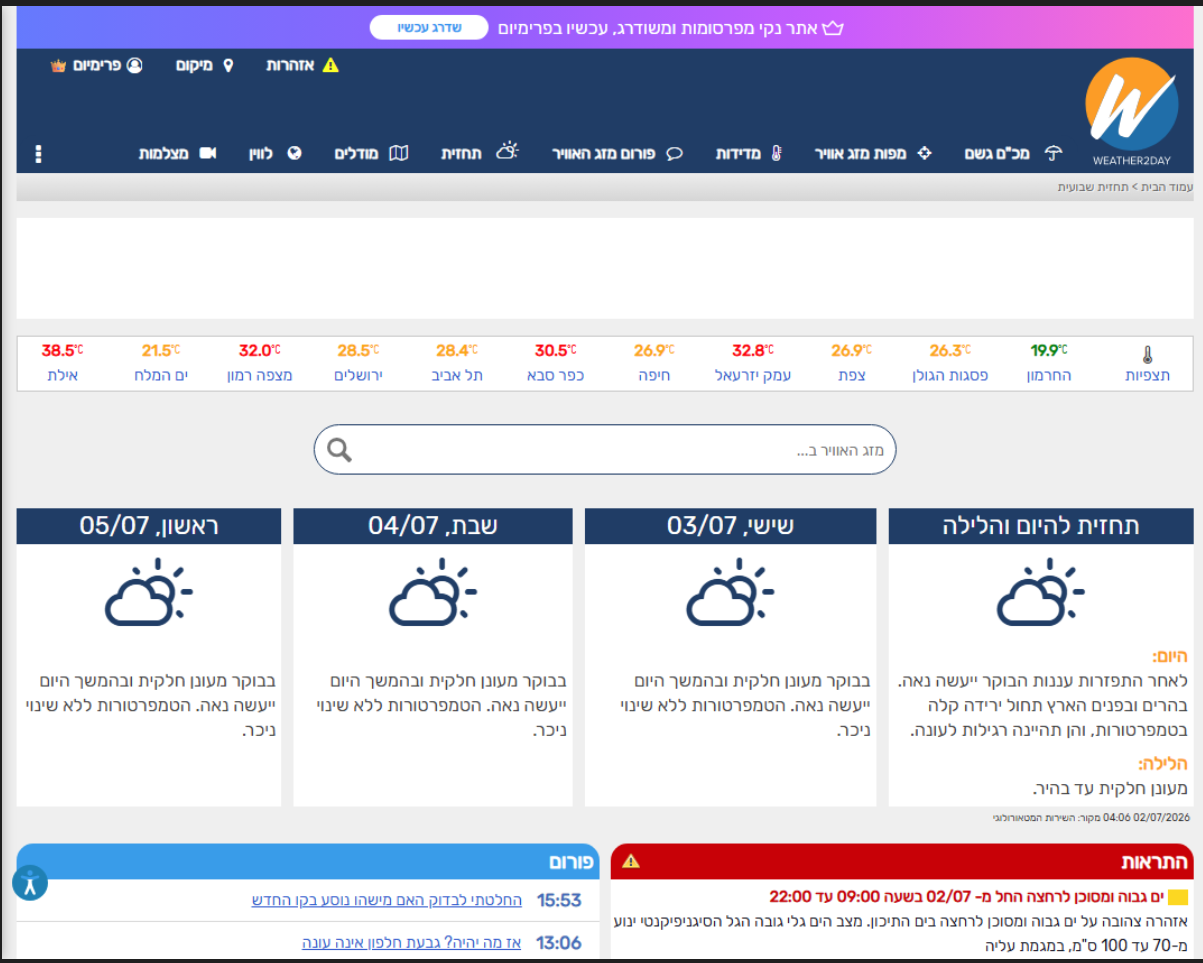Select the החרמון 19.9° station
This screenshot has height=963, width=1203.
pyautogui.click(x=1048, y=363)
